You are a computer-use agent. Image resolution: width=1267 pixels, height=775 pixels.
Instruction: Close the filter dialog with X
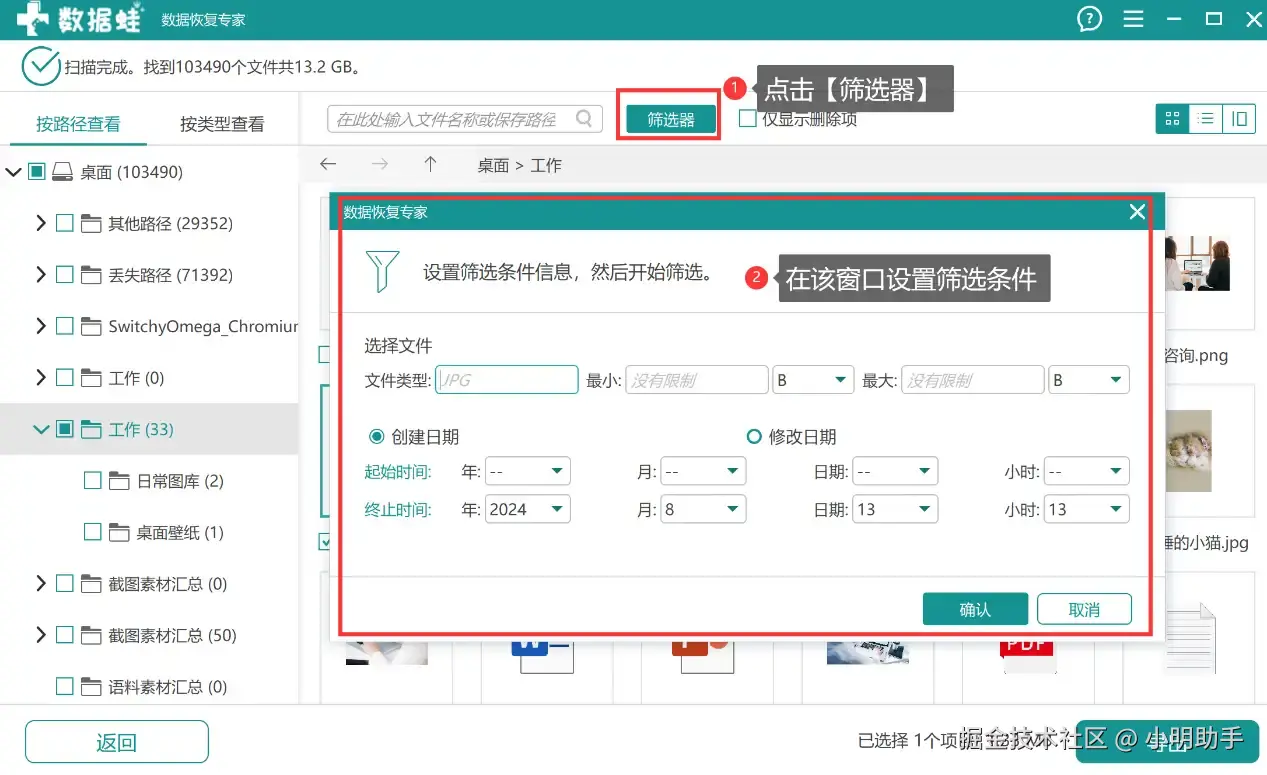(x=1136, y=212)
